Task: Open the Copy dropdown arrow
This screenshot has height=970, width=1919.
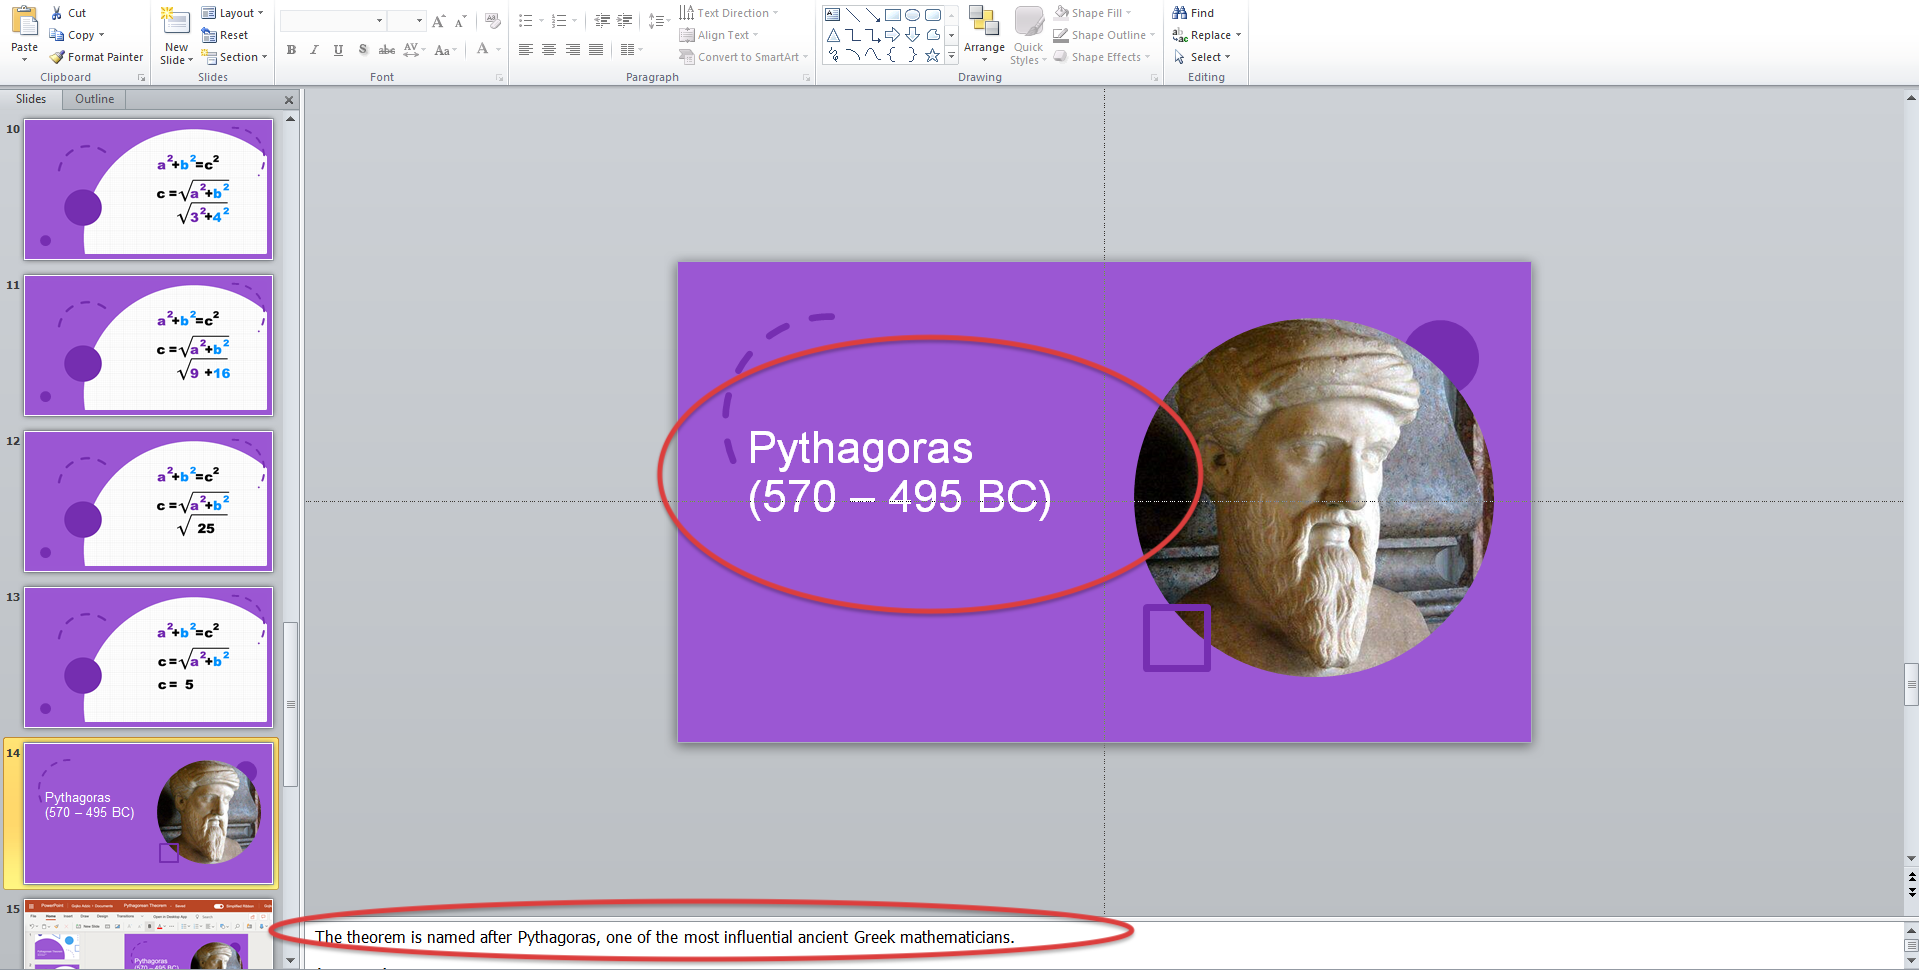Action: [x=101, y=35]
